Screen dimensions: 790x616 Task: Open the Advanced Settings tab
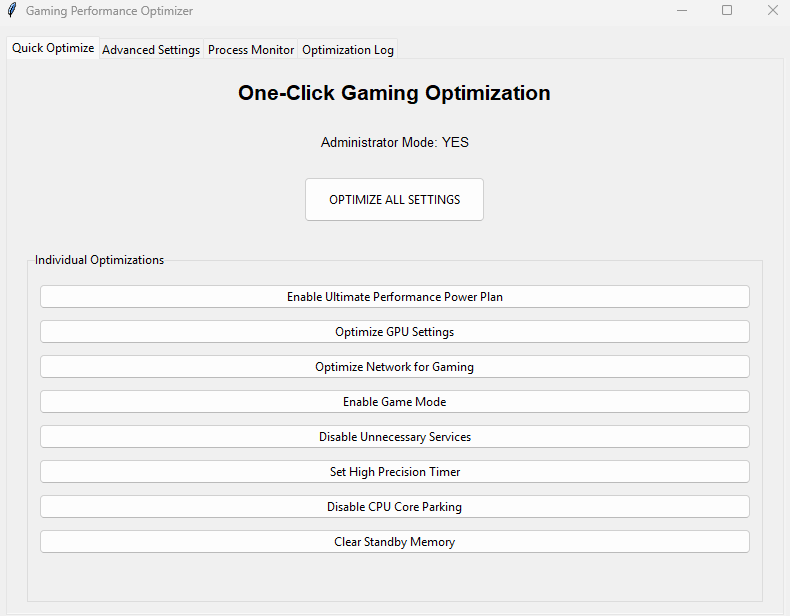click(x=151, y=49)
